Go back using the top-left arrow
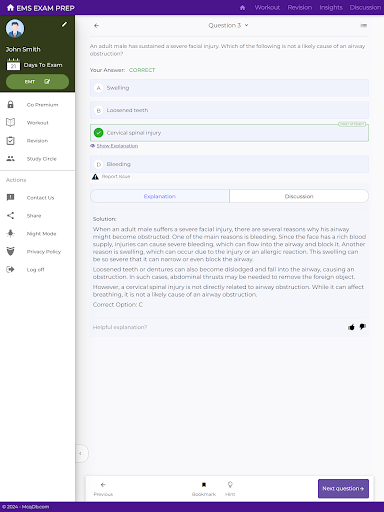Viewport: 384px width, 512px height. coord(96,26)
